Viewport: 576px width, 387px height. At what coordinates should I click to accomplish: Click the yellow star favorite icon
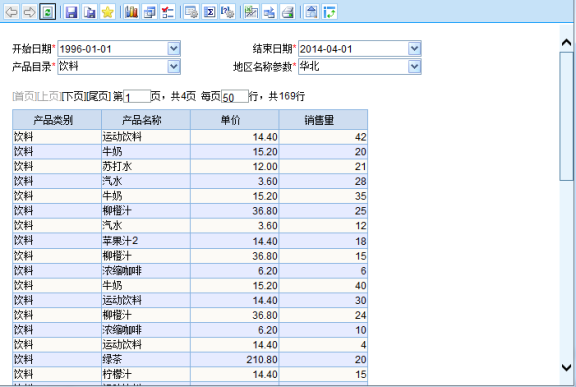pos(107,12)
